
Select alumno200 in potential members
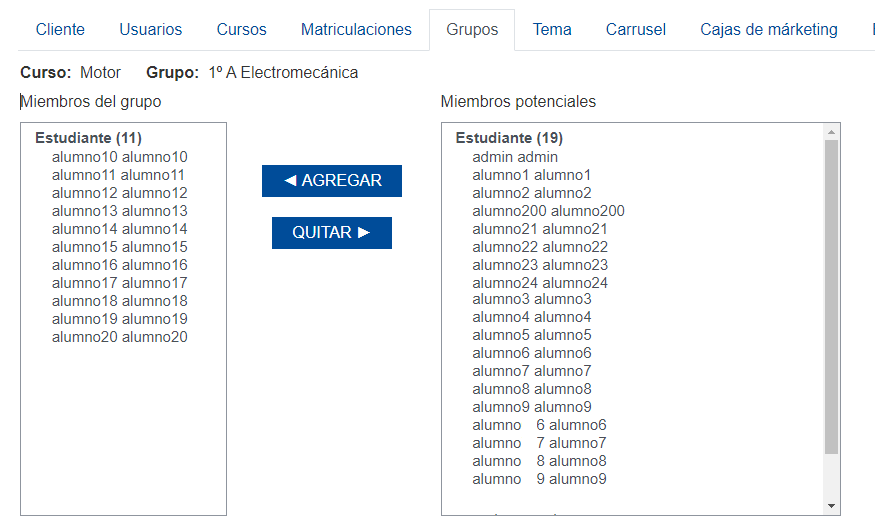[x=548, y=211]
